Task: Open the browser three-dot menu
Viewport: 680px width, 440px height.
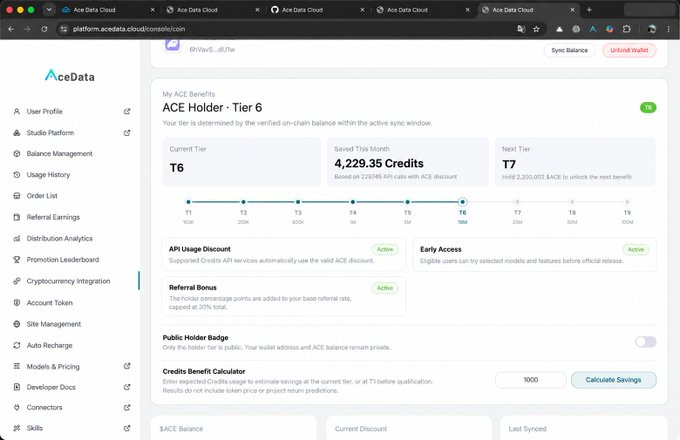Action: [668, 29]
